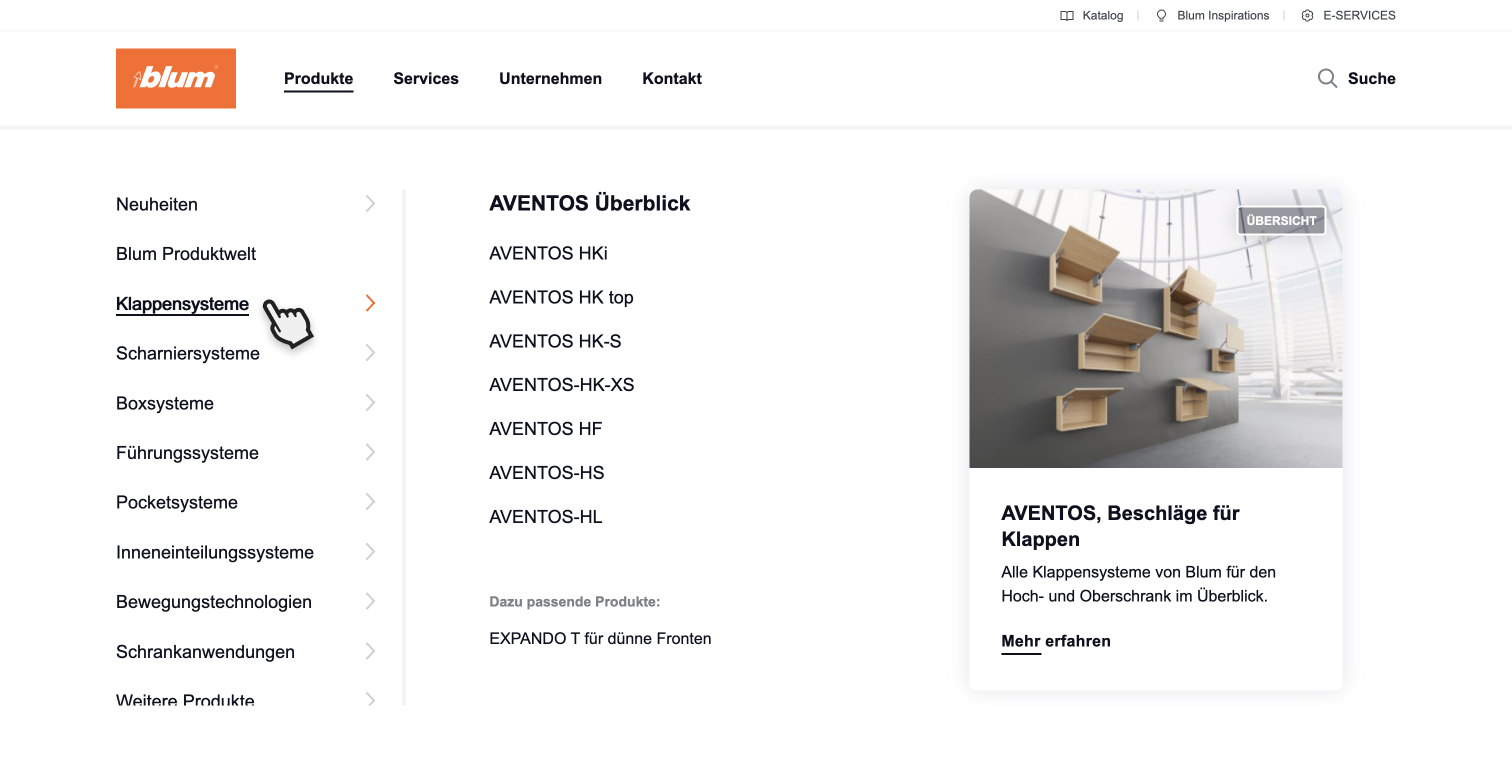Select Bewegungstechnologien category
Screen dimensions: 1512x758
click(214, 602)
